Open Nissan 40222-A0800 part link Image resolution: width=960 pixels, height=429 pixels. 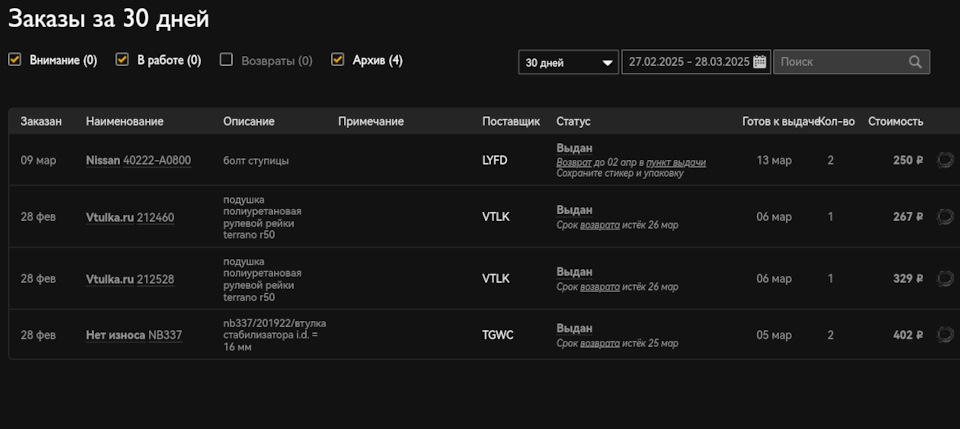pos(138,160)
